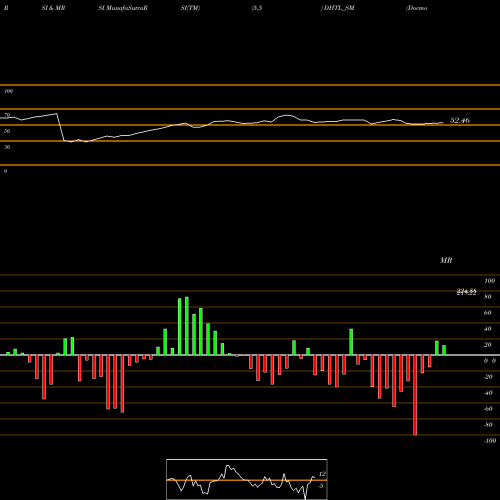Click the '-5' label in mini chart

(321, 486)
